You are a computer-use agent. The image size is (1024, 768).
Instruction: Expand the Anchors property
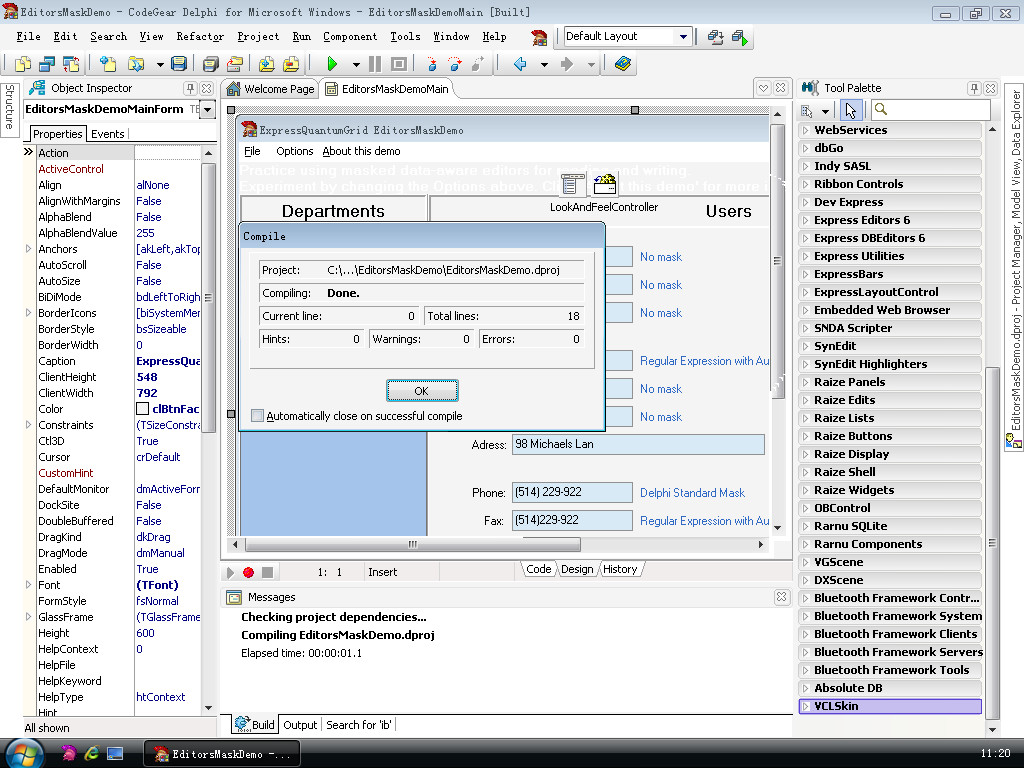coord(28,249)
